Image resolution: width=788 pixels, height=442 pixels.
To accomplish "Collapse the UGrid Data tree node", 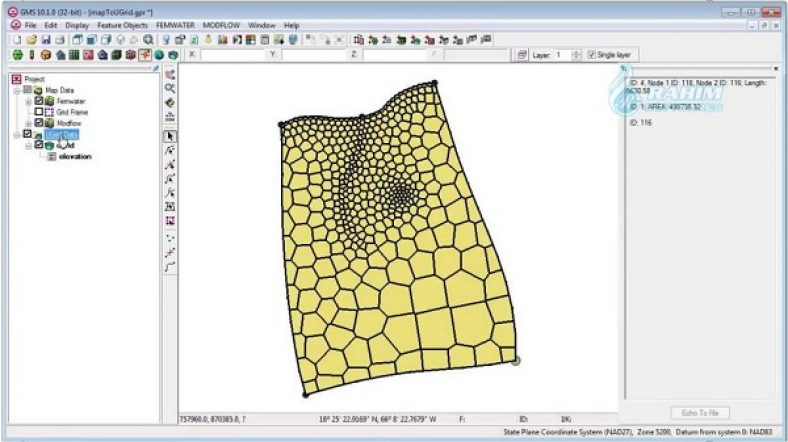I will click(17, 135).
